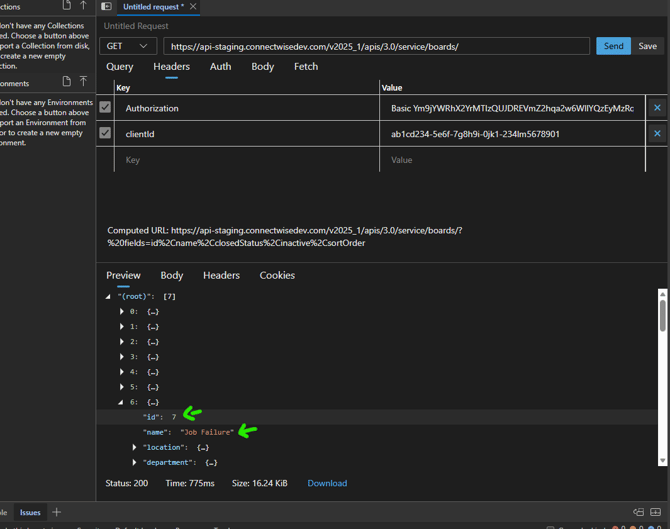The height and width of the screenshot is (529, 670).
Task: Click the response scrollbar thumb
Action: click(x=662, y=315)
